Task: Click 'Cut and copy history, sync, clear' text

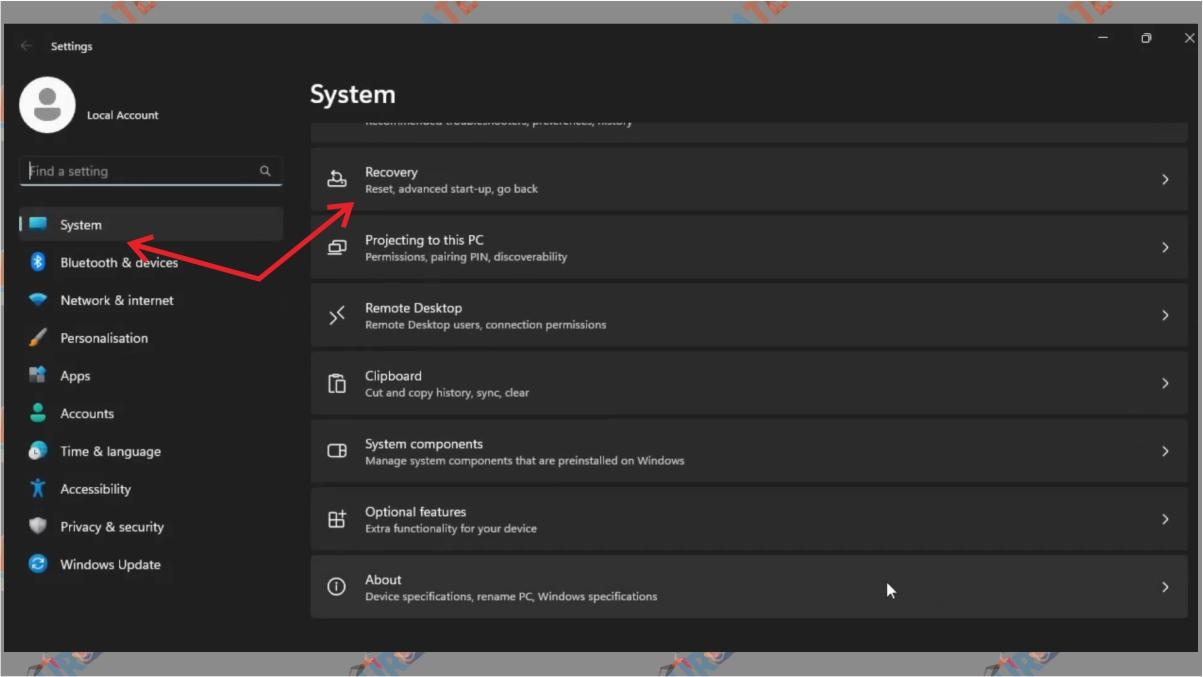Action: [447, 393]
